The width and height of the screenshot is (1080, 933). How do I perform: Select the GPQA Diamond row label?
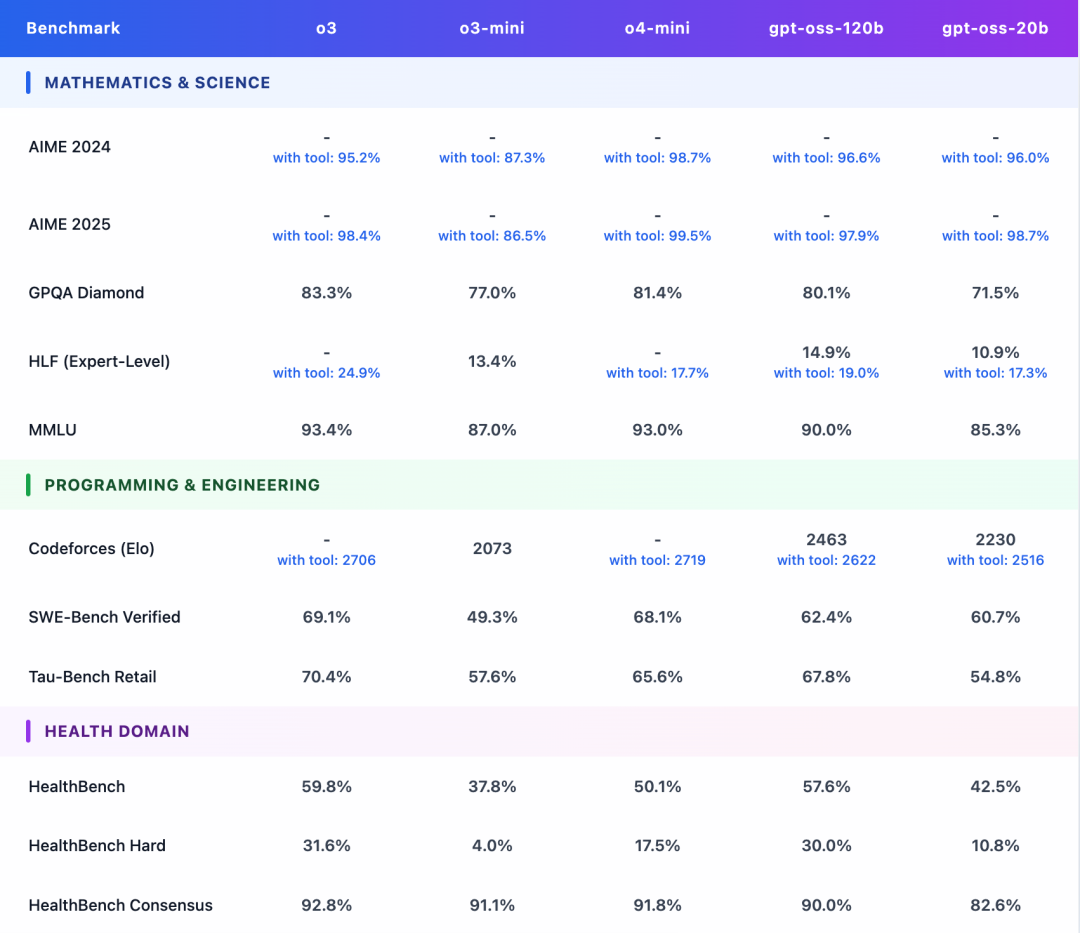(x=86, y=293)
